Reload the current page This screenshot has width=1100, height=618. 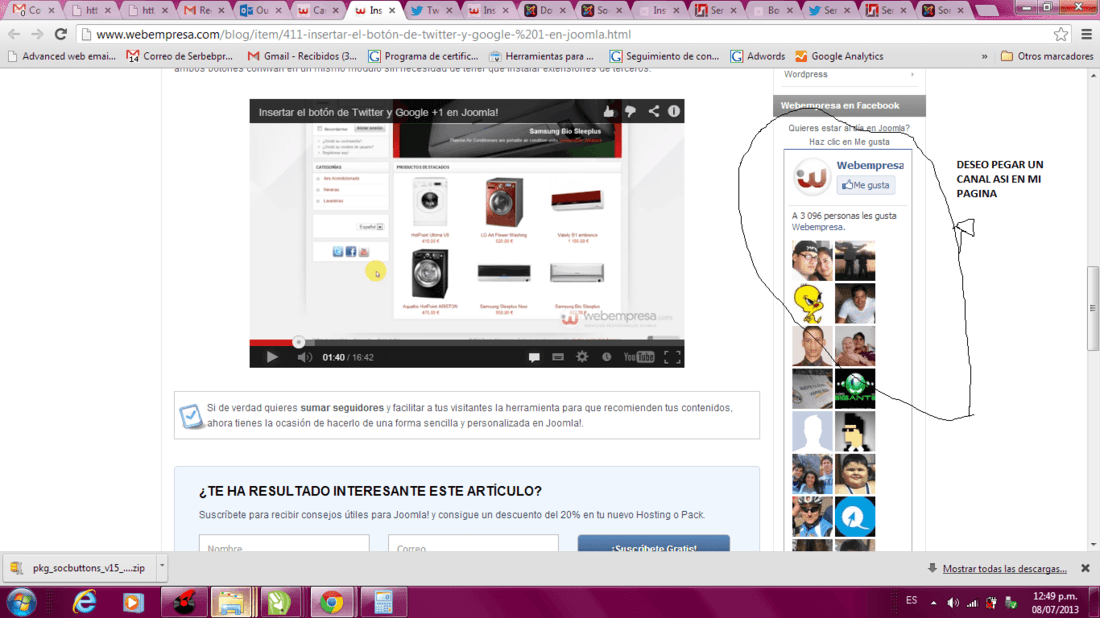[61, 34]
